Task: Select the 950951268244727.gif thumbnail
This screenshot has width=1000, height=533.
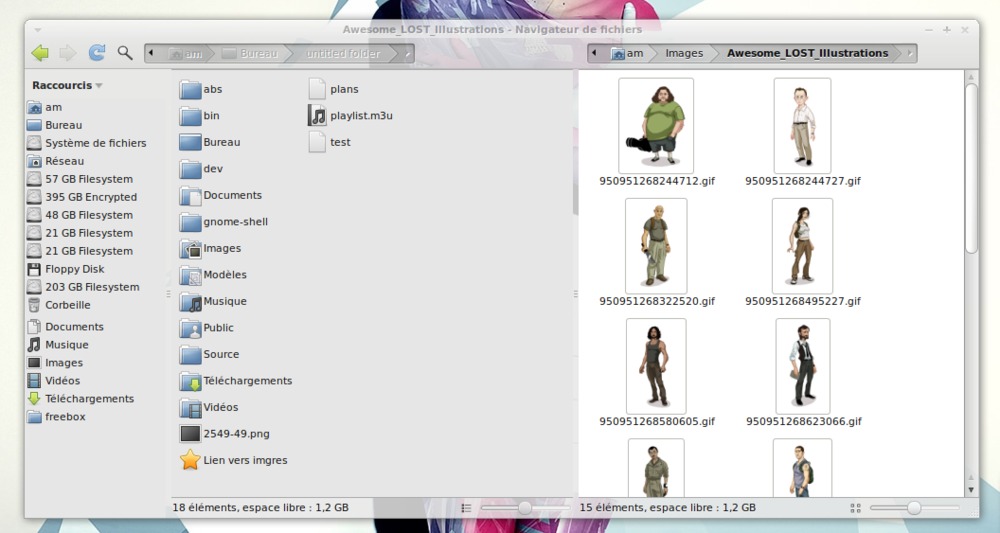Action: pyautogui.click(x=802, y=126)
